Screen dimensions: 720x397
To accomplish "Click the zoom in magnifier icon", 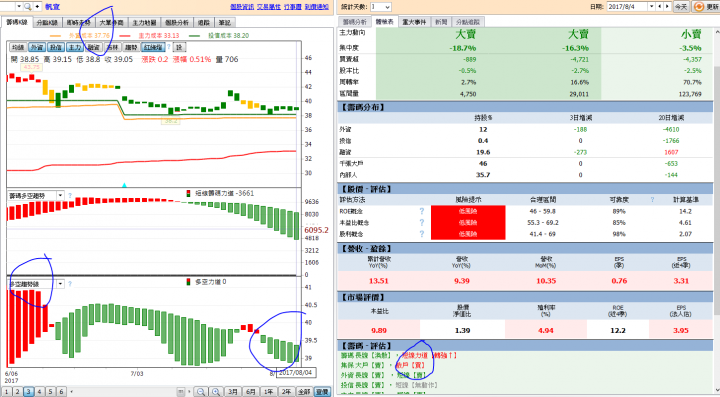I will [216, 391].
